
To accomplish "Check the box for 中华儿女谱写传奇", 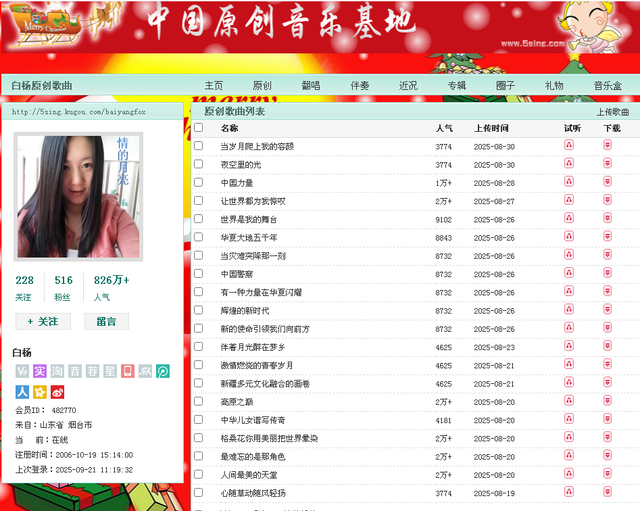I will pyautogui.click(x=199, y=420).
